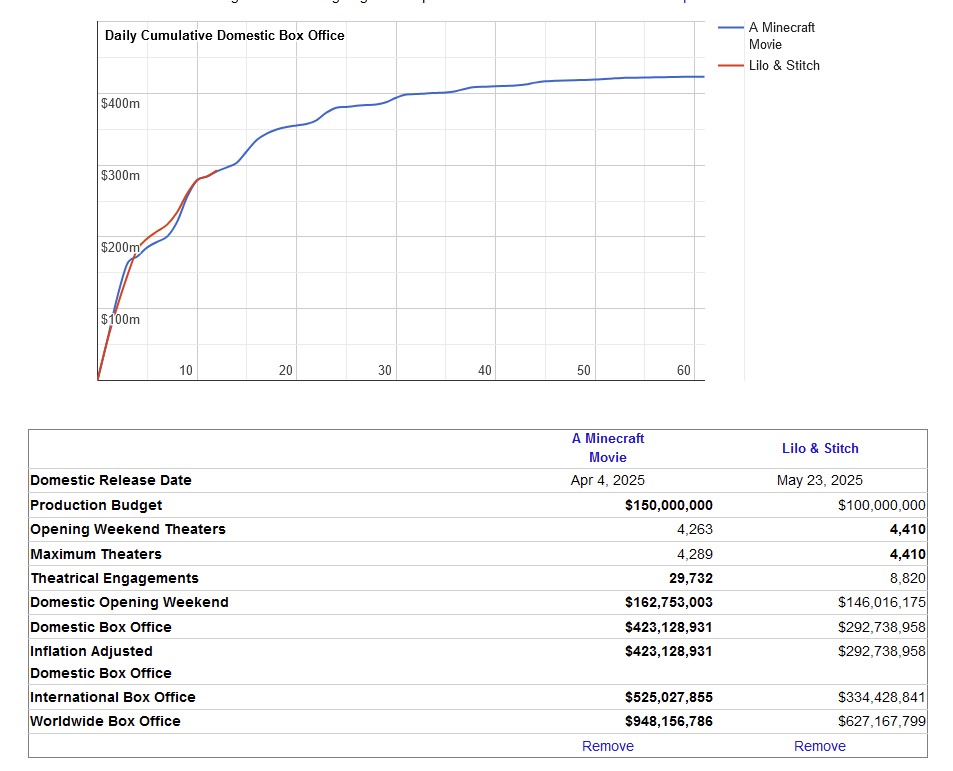Click the $300m label on the chart axis
This screenshot has height=771, width=953.
(120, 175)
